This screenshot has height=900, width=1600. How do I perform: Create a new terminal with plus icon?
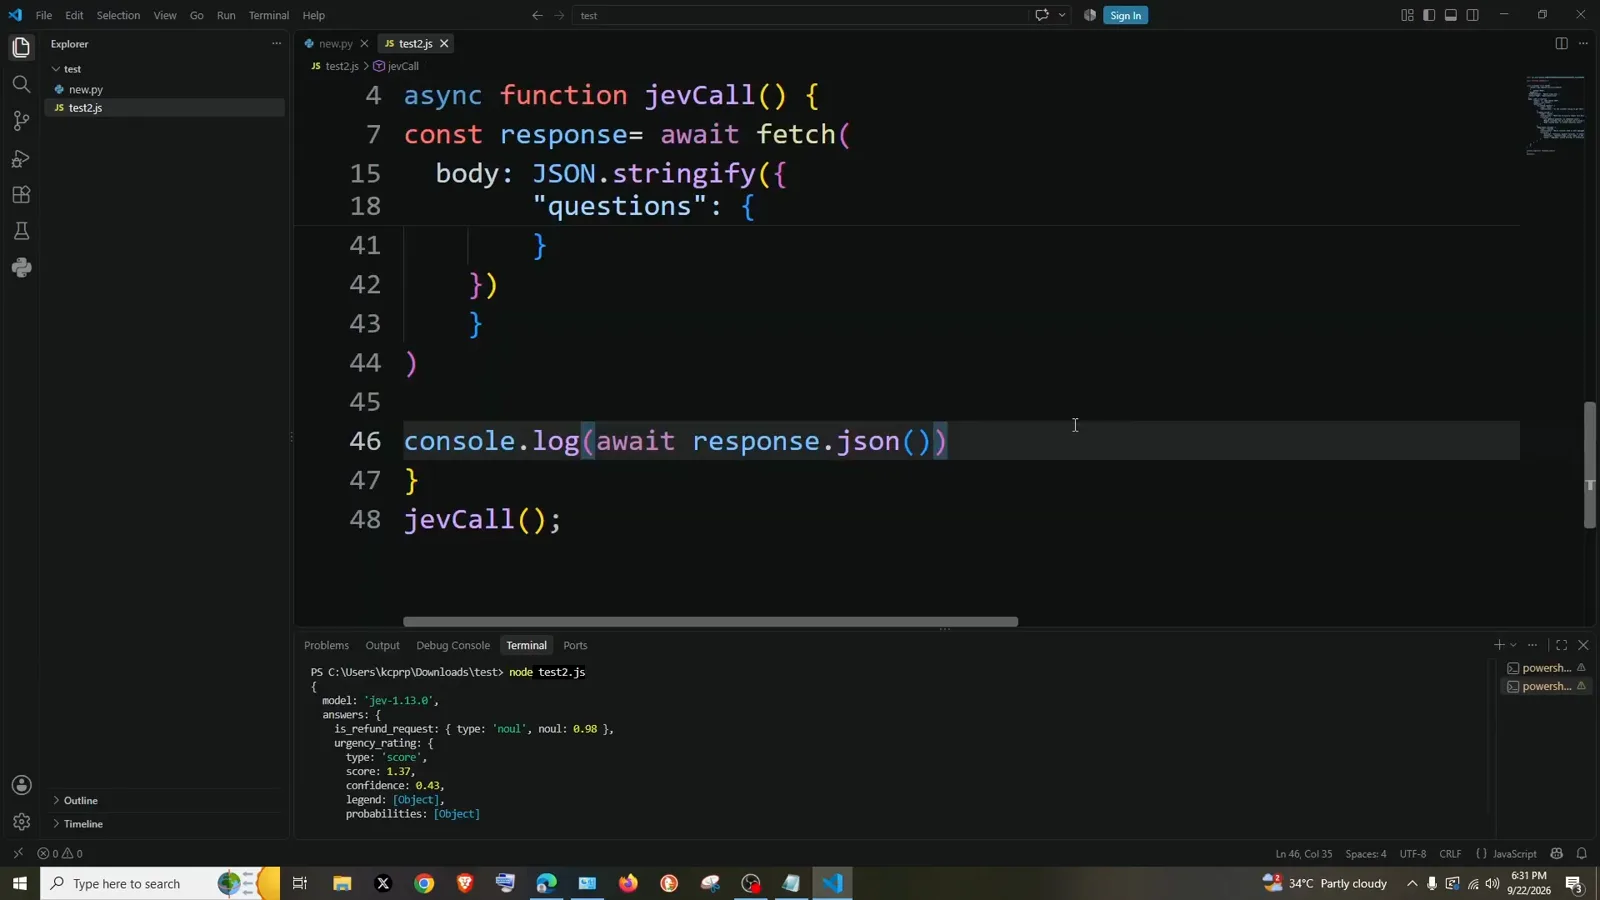tap(1498, 645)
